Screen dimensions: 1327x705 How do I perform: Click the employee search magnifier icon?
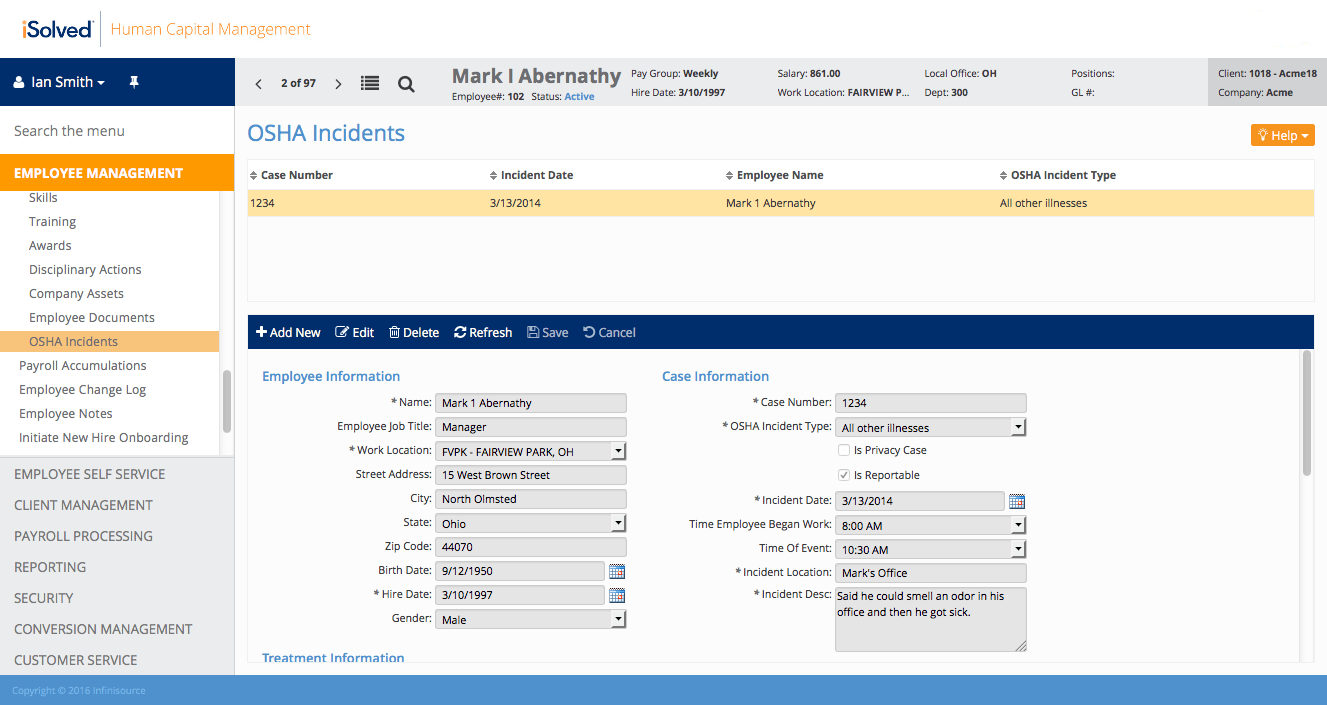406,84
